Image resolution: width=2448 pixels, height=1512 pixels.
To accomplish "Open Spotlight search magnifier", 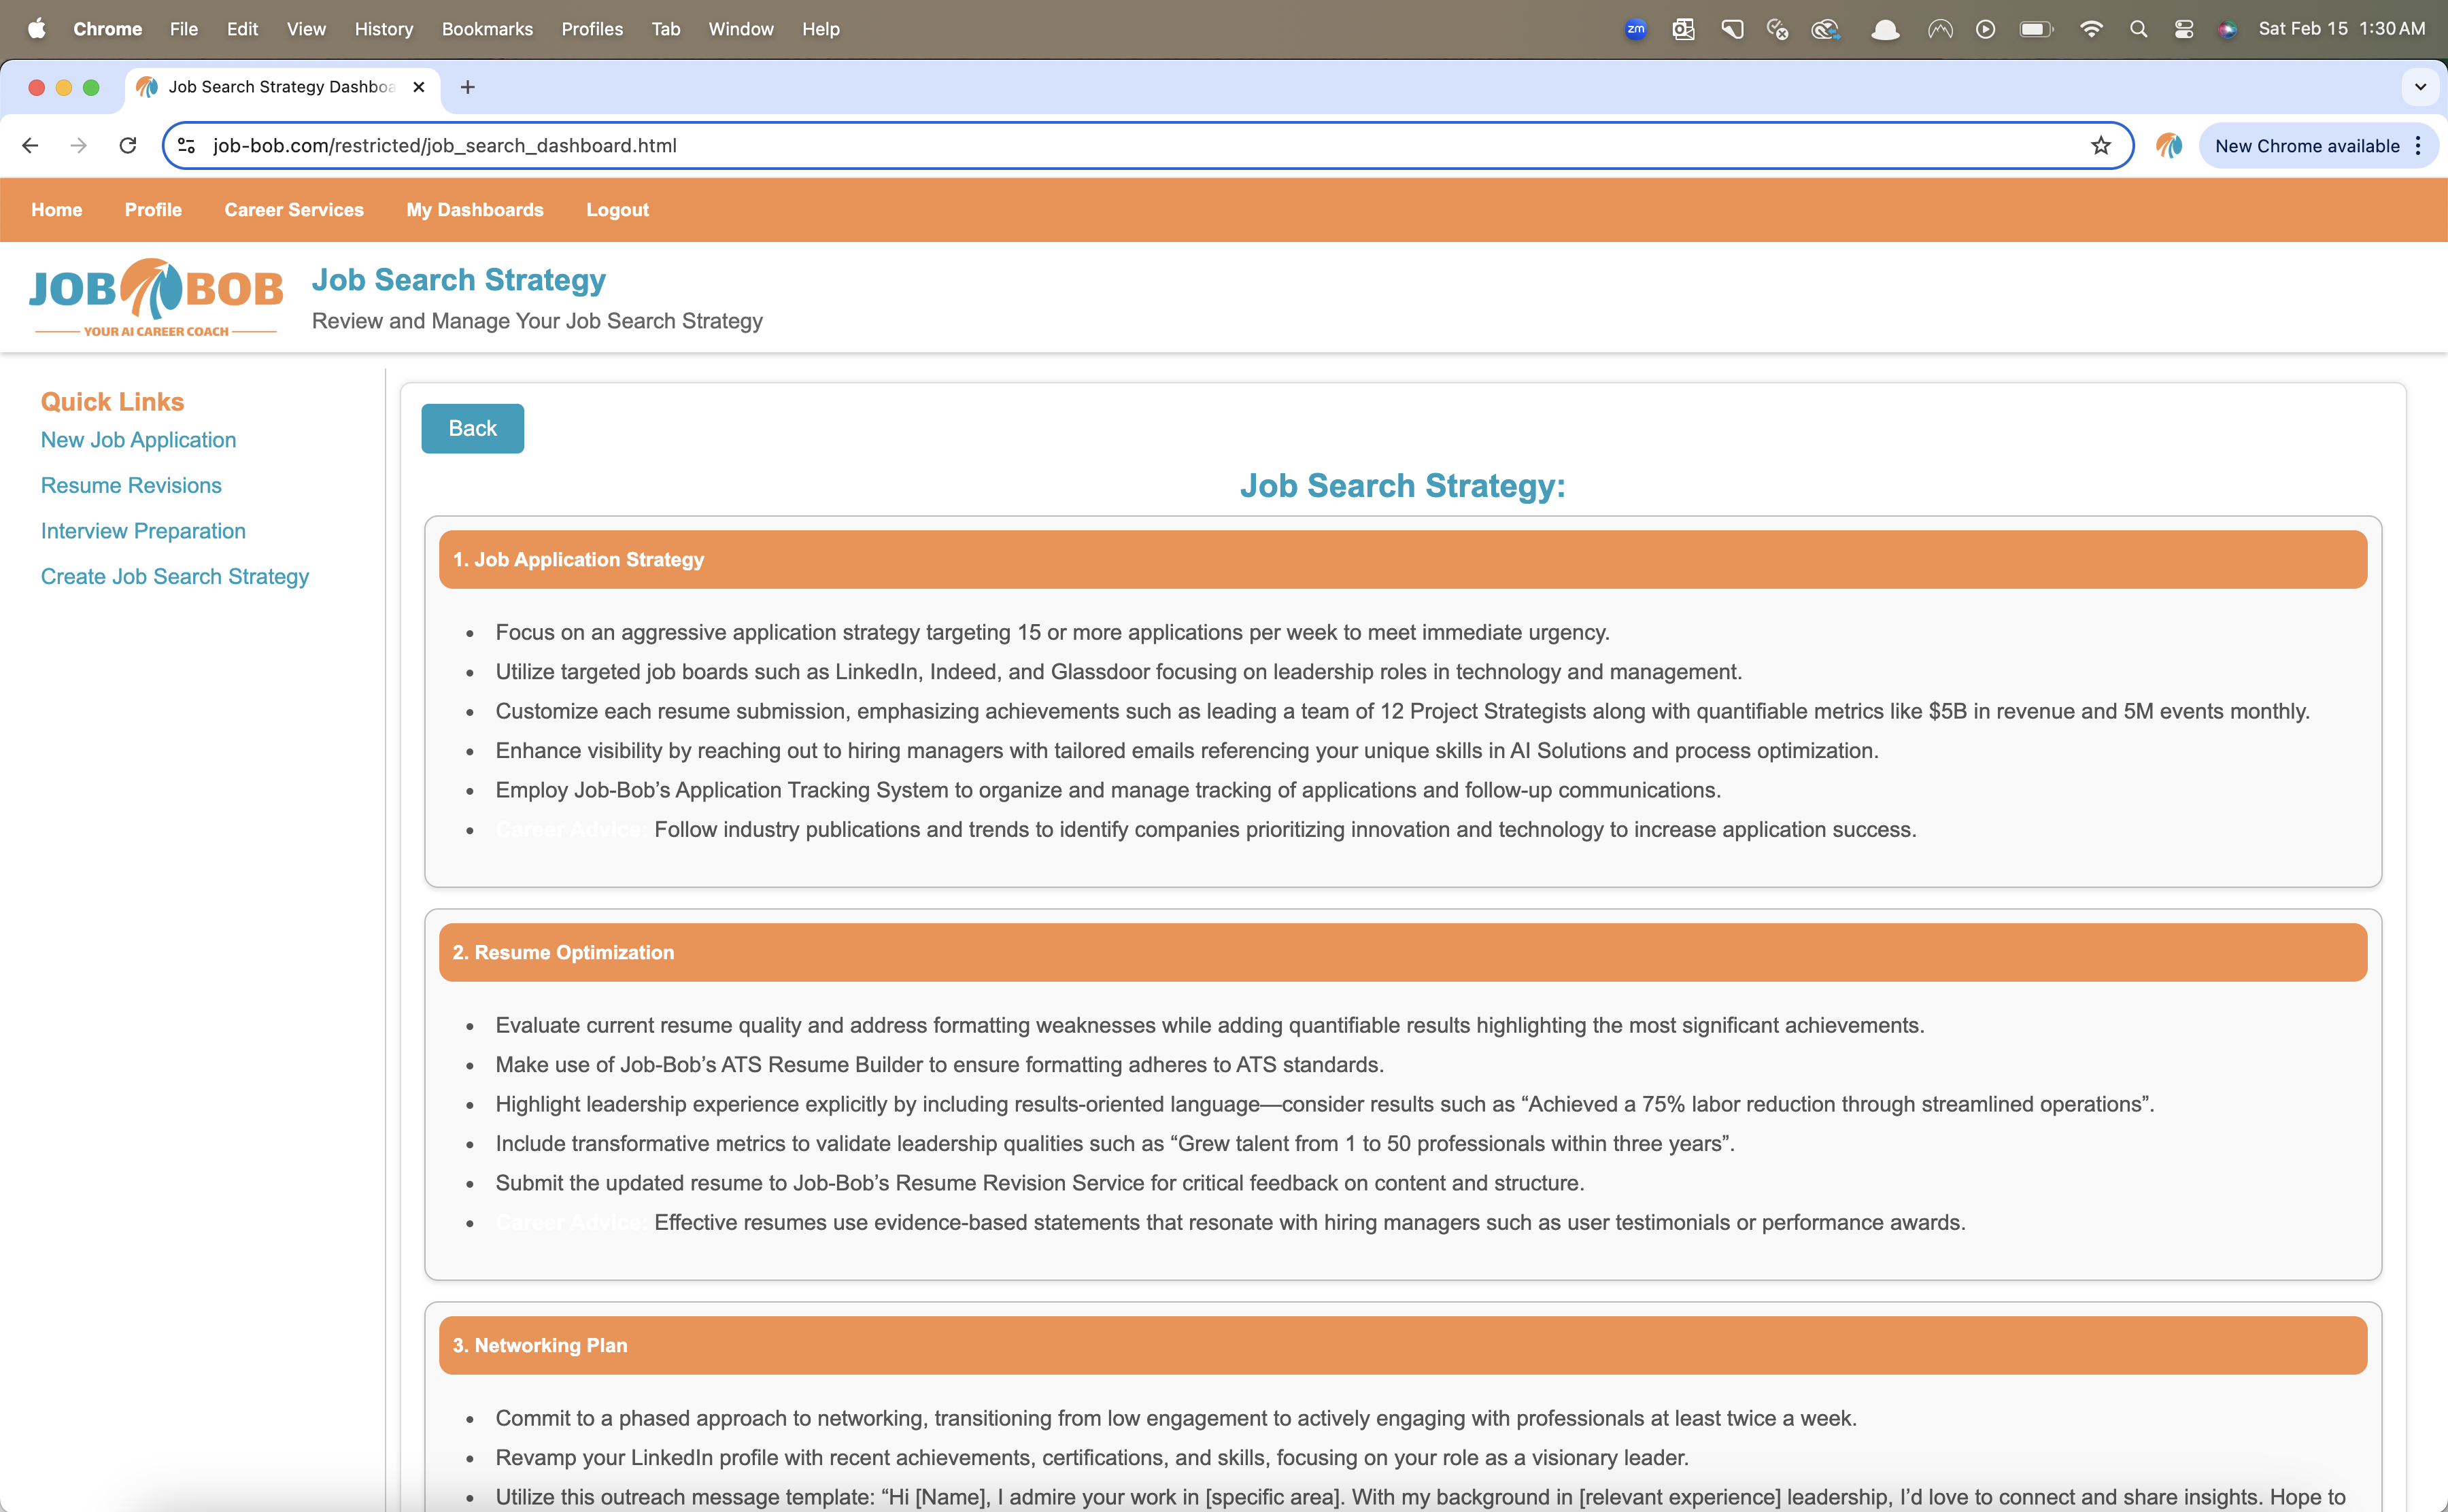I will click(2138, 29).
